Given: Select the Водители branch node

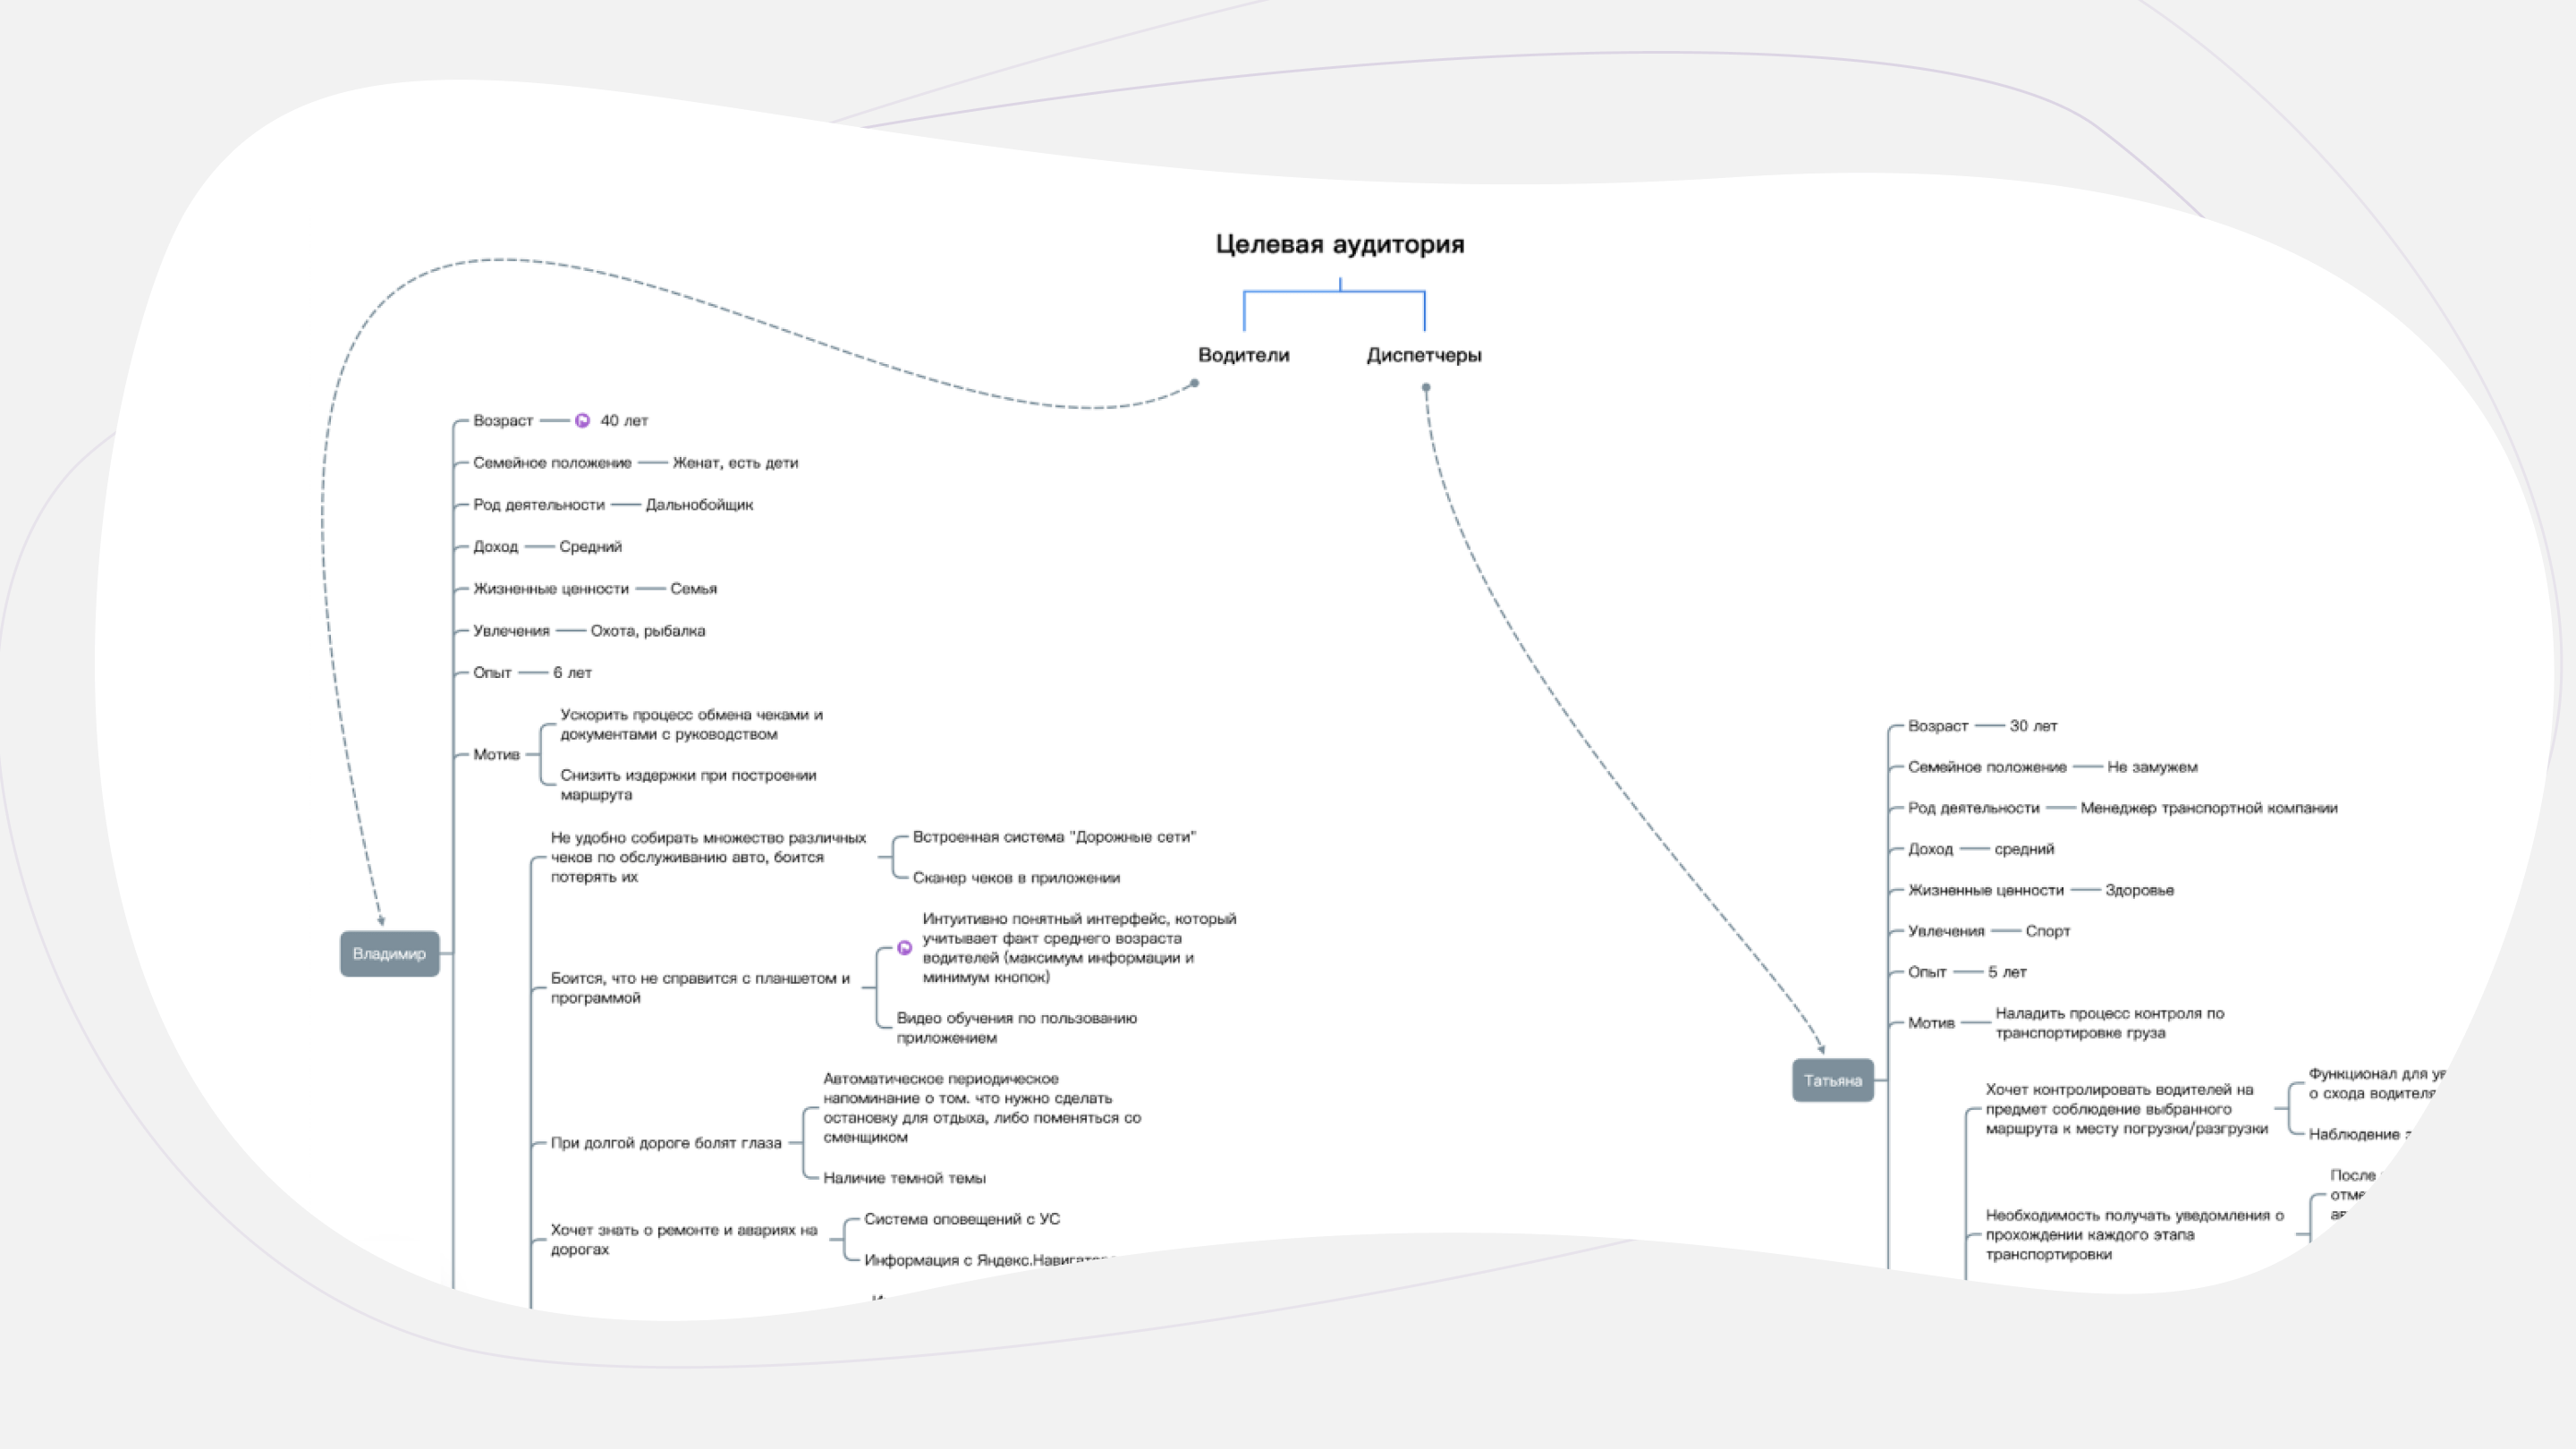Looking at the screenshot, I should (x=1243, y=355).
